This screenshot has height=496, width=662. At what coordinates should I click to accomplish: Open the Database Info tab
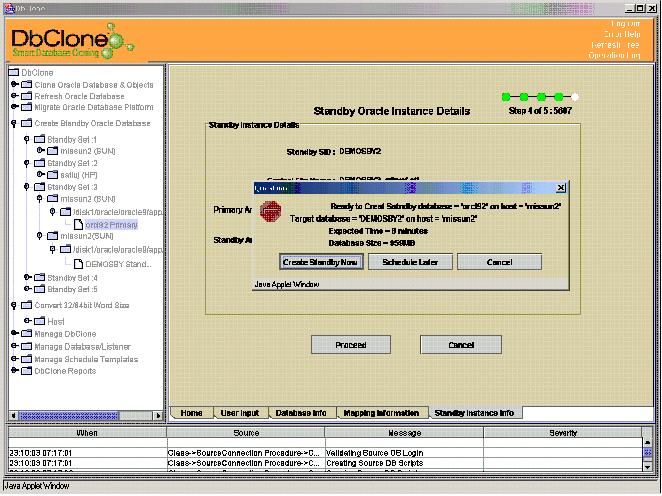tap(301, 413)
